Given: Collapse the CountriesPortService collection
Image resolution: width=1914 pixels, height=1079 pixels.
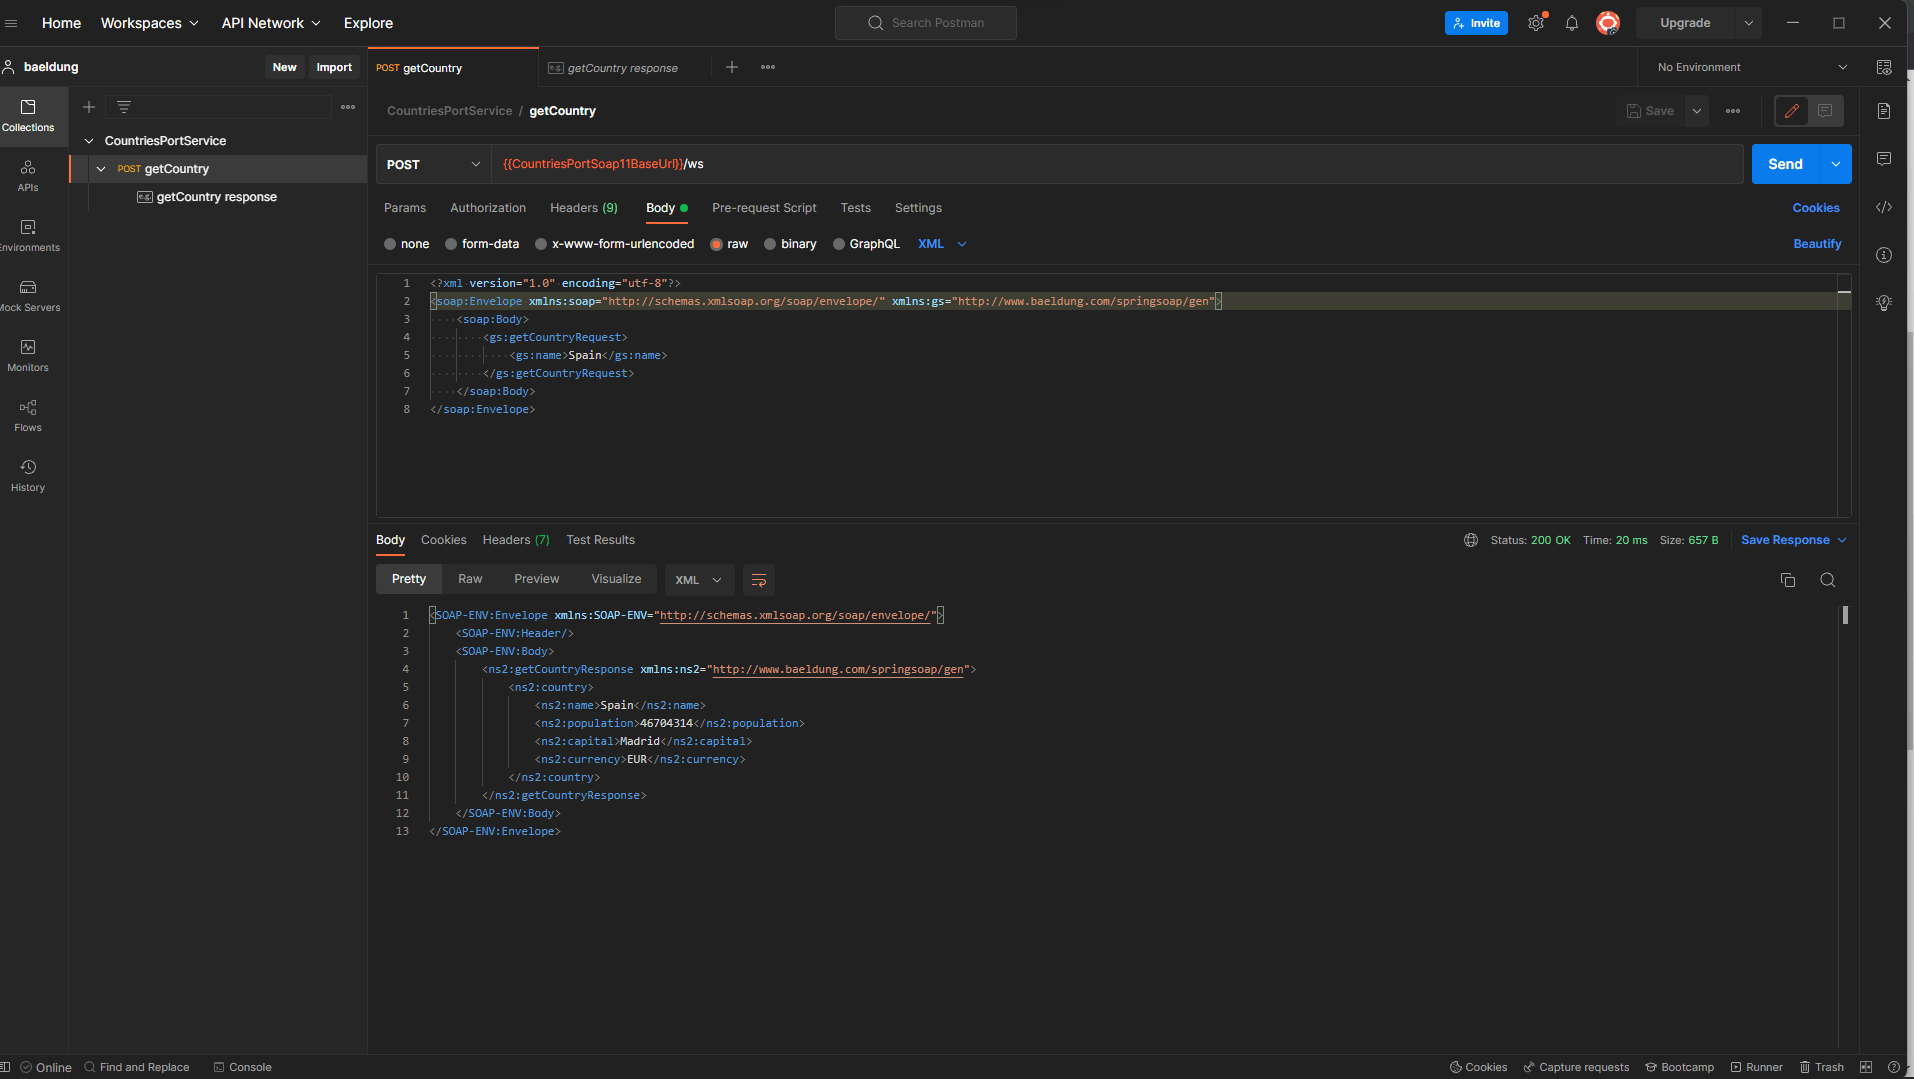Looking at the screenshot, I should [x=89, y=141].
